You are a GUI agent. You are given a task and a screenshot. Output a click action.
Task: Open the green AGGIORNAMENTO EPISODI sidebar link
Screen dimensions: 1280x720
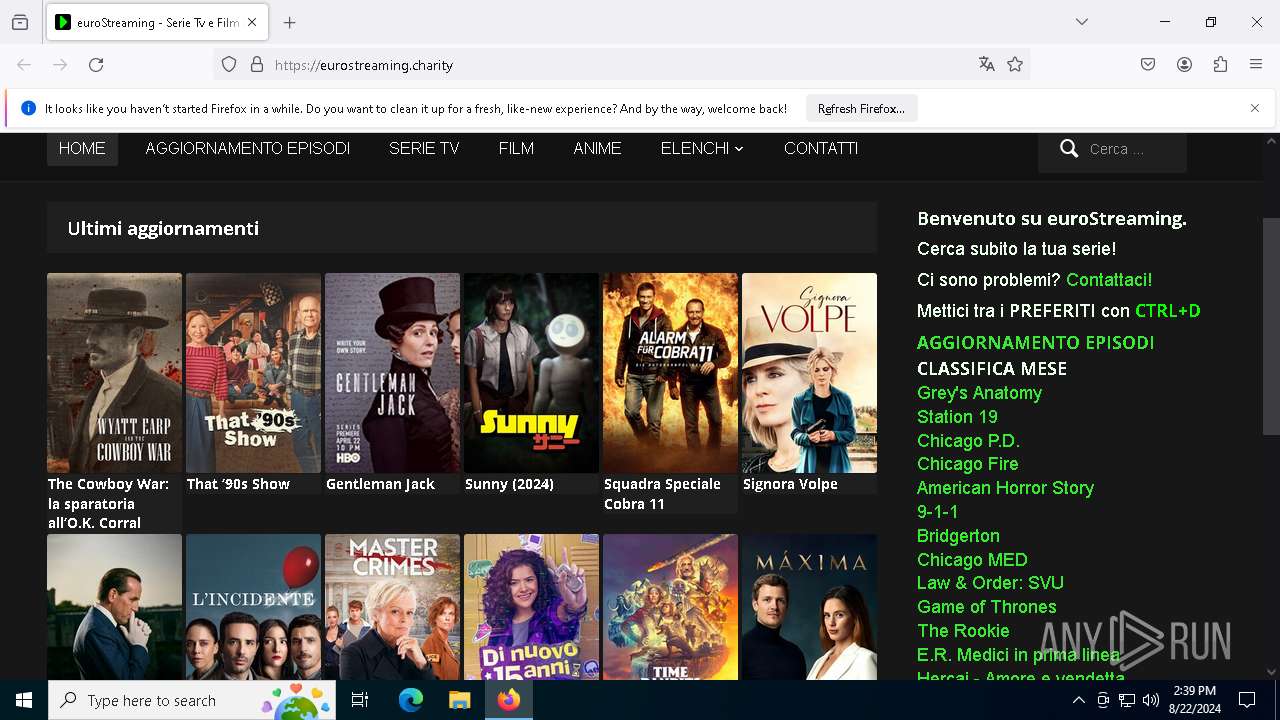[1036, 343]
